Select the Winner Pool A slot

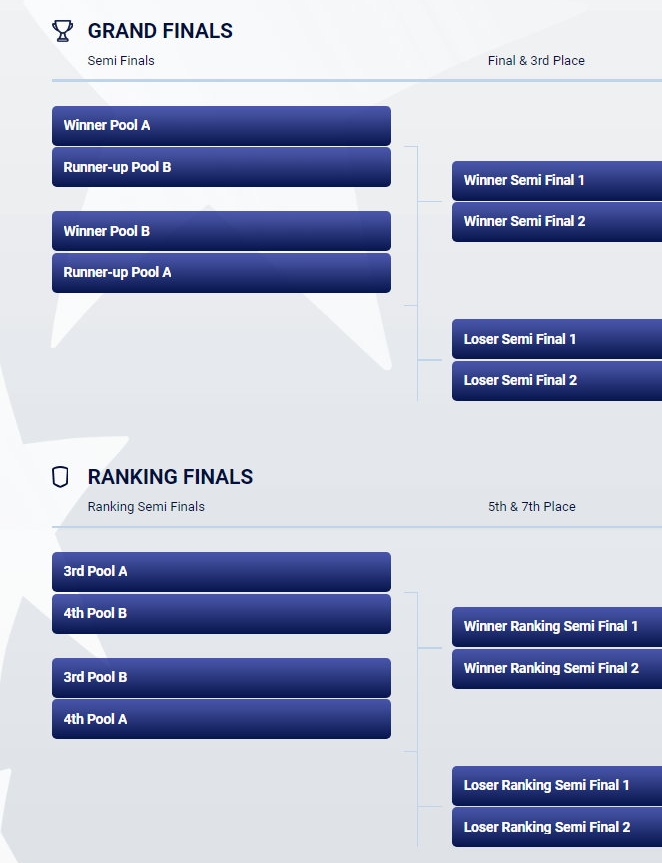221,126
